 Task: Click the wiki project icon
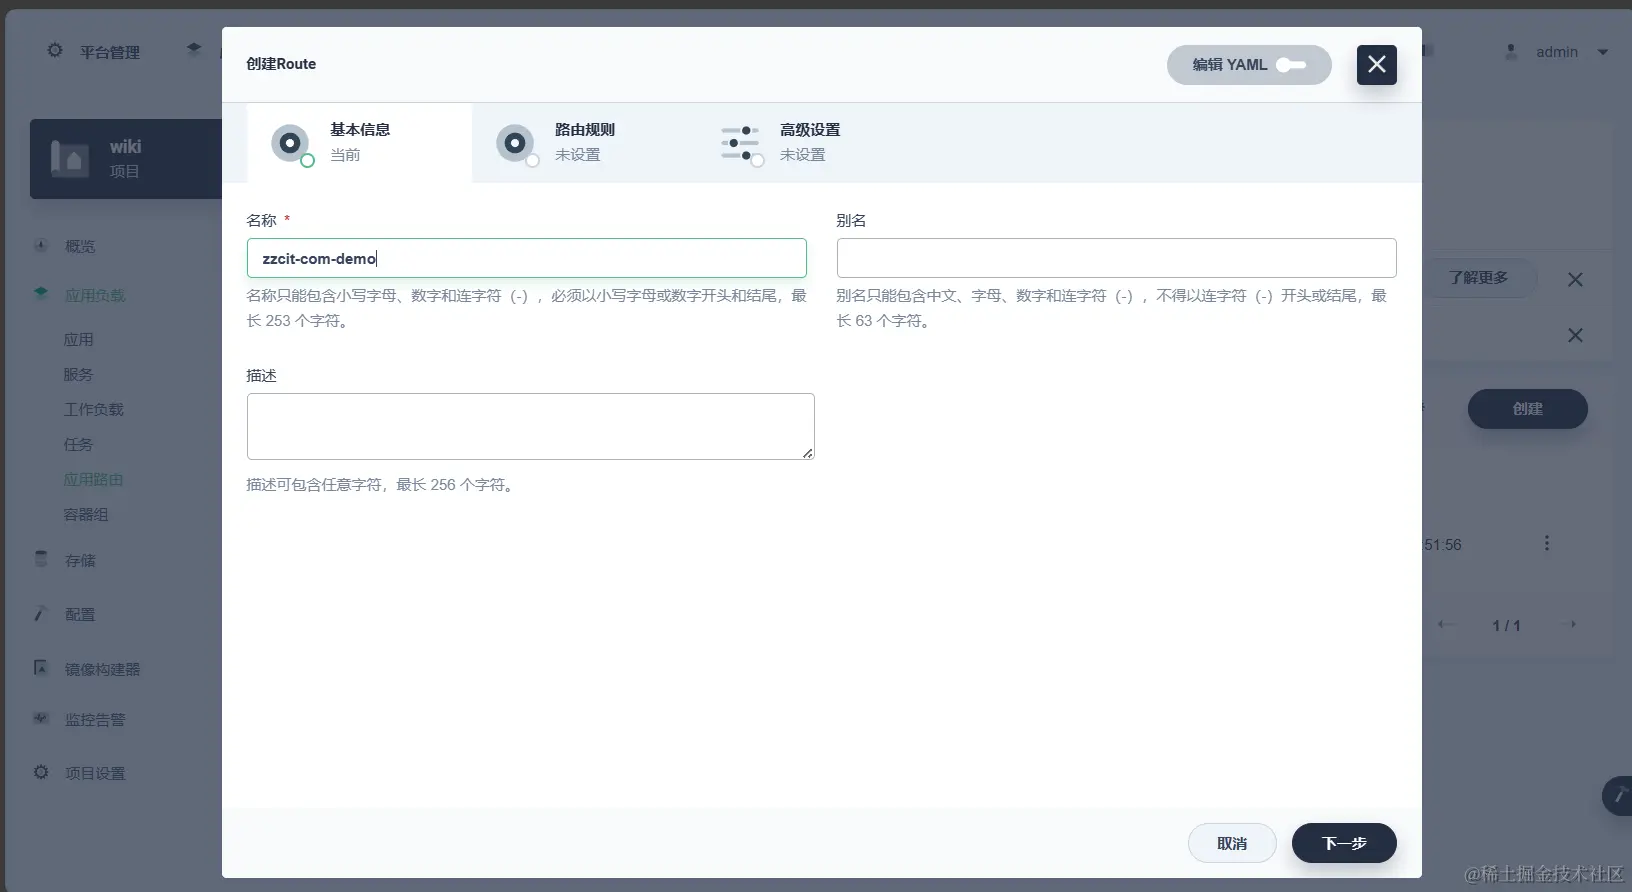click(70, 158)
